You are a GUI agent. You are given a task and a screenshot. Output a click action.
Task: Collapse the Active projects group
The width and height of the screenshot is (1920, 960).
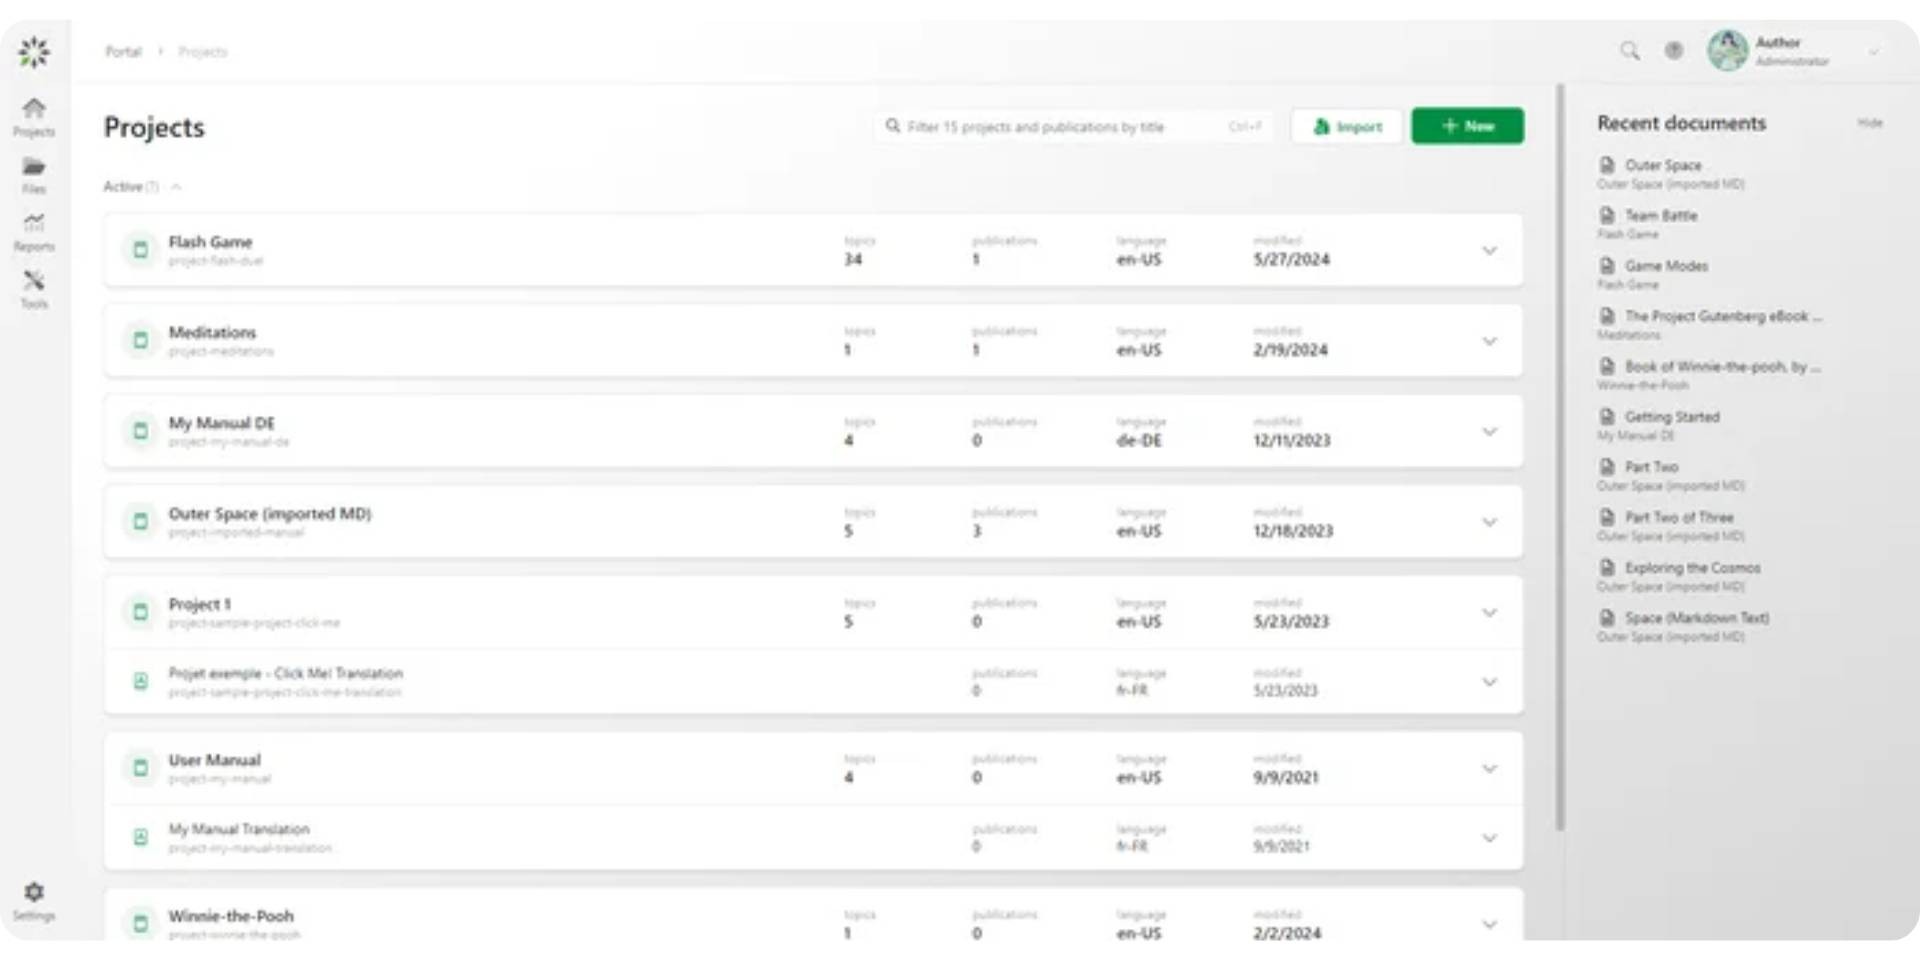[176, 186]
